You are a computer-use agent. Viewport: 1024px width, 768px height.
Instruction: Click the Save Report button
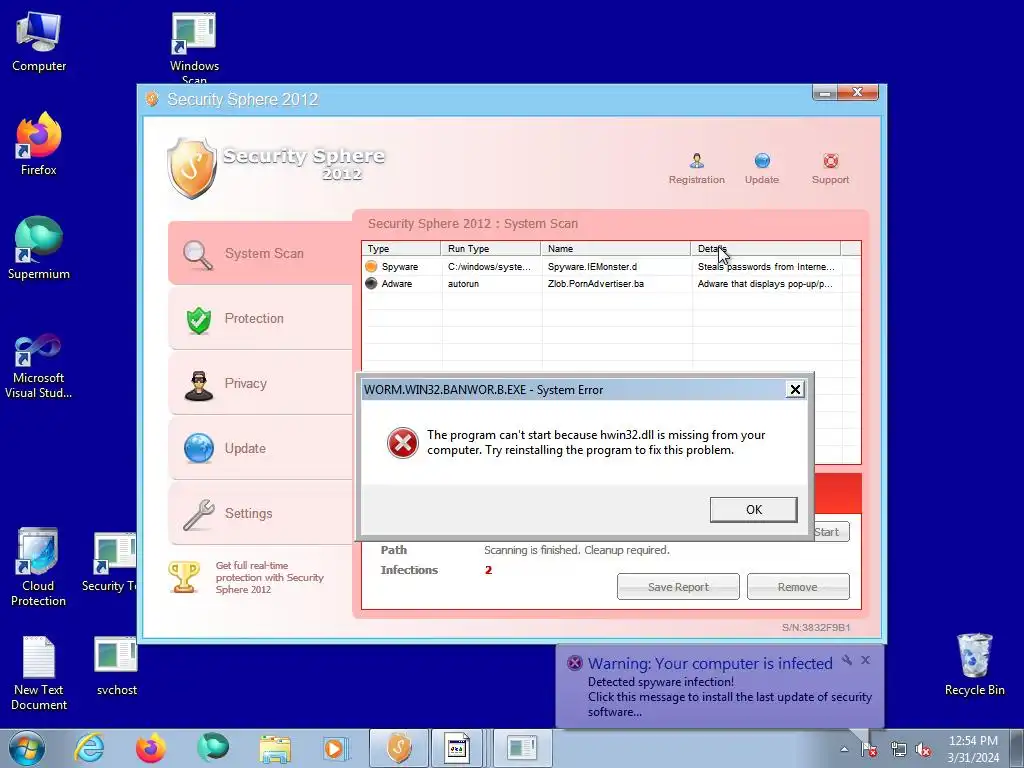point(678,586)
